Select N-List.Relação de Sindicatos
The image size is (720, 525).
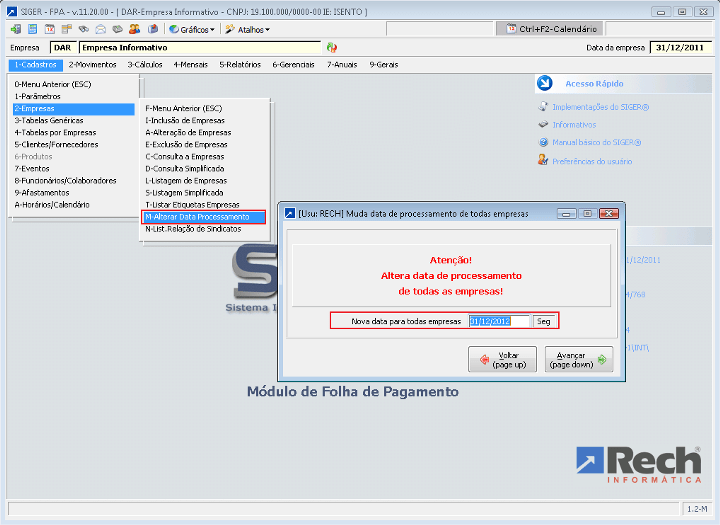coord(204,229)
